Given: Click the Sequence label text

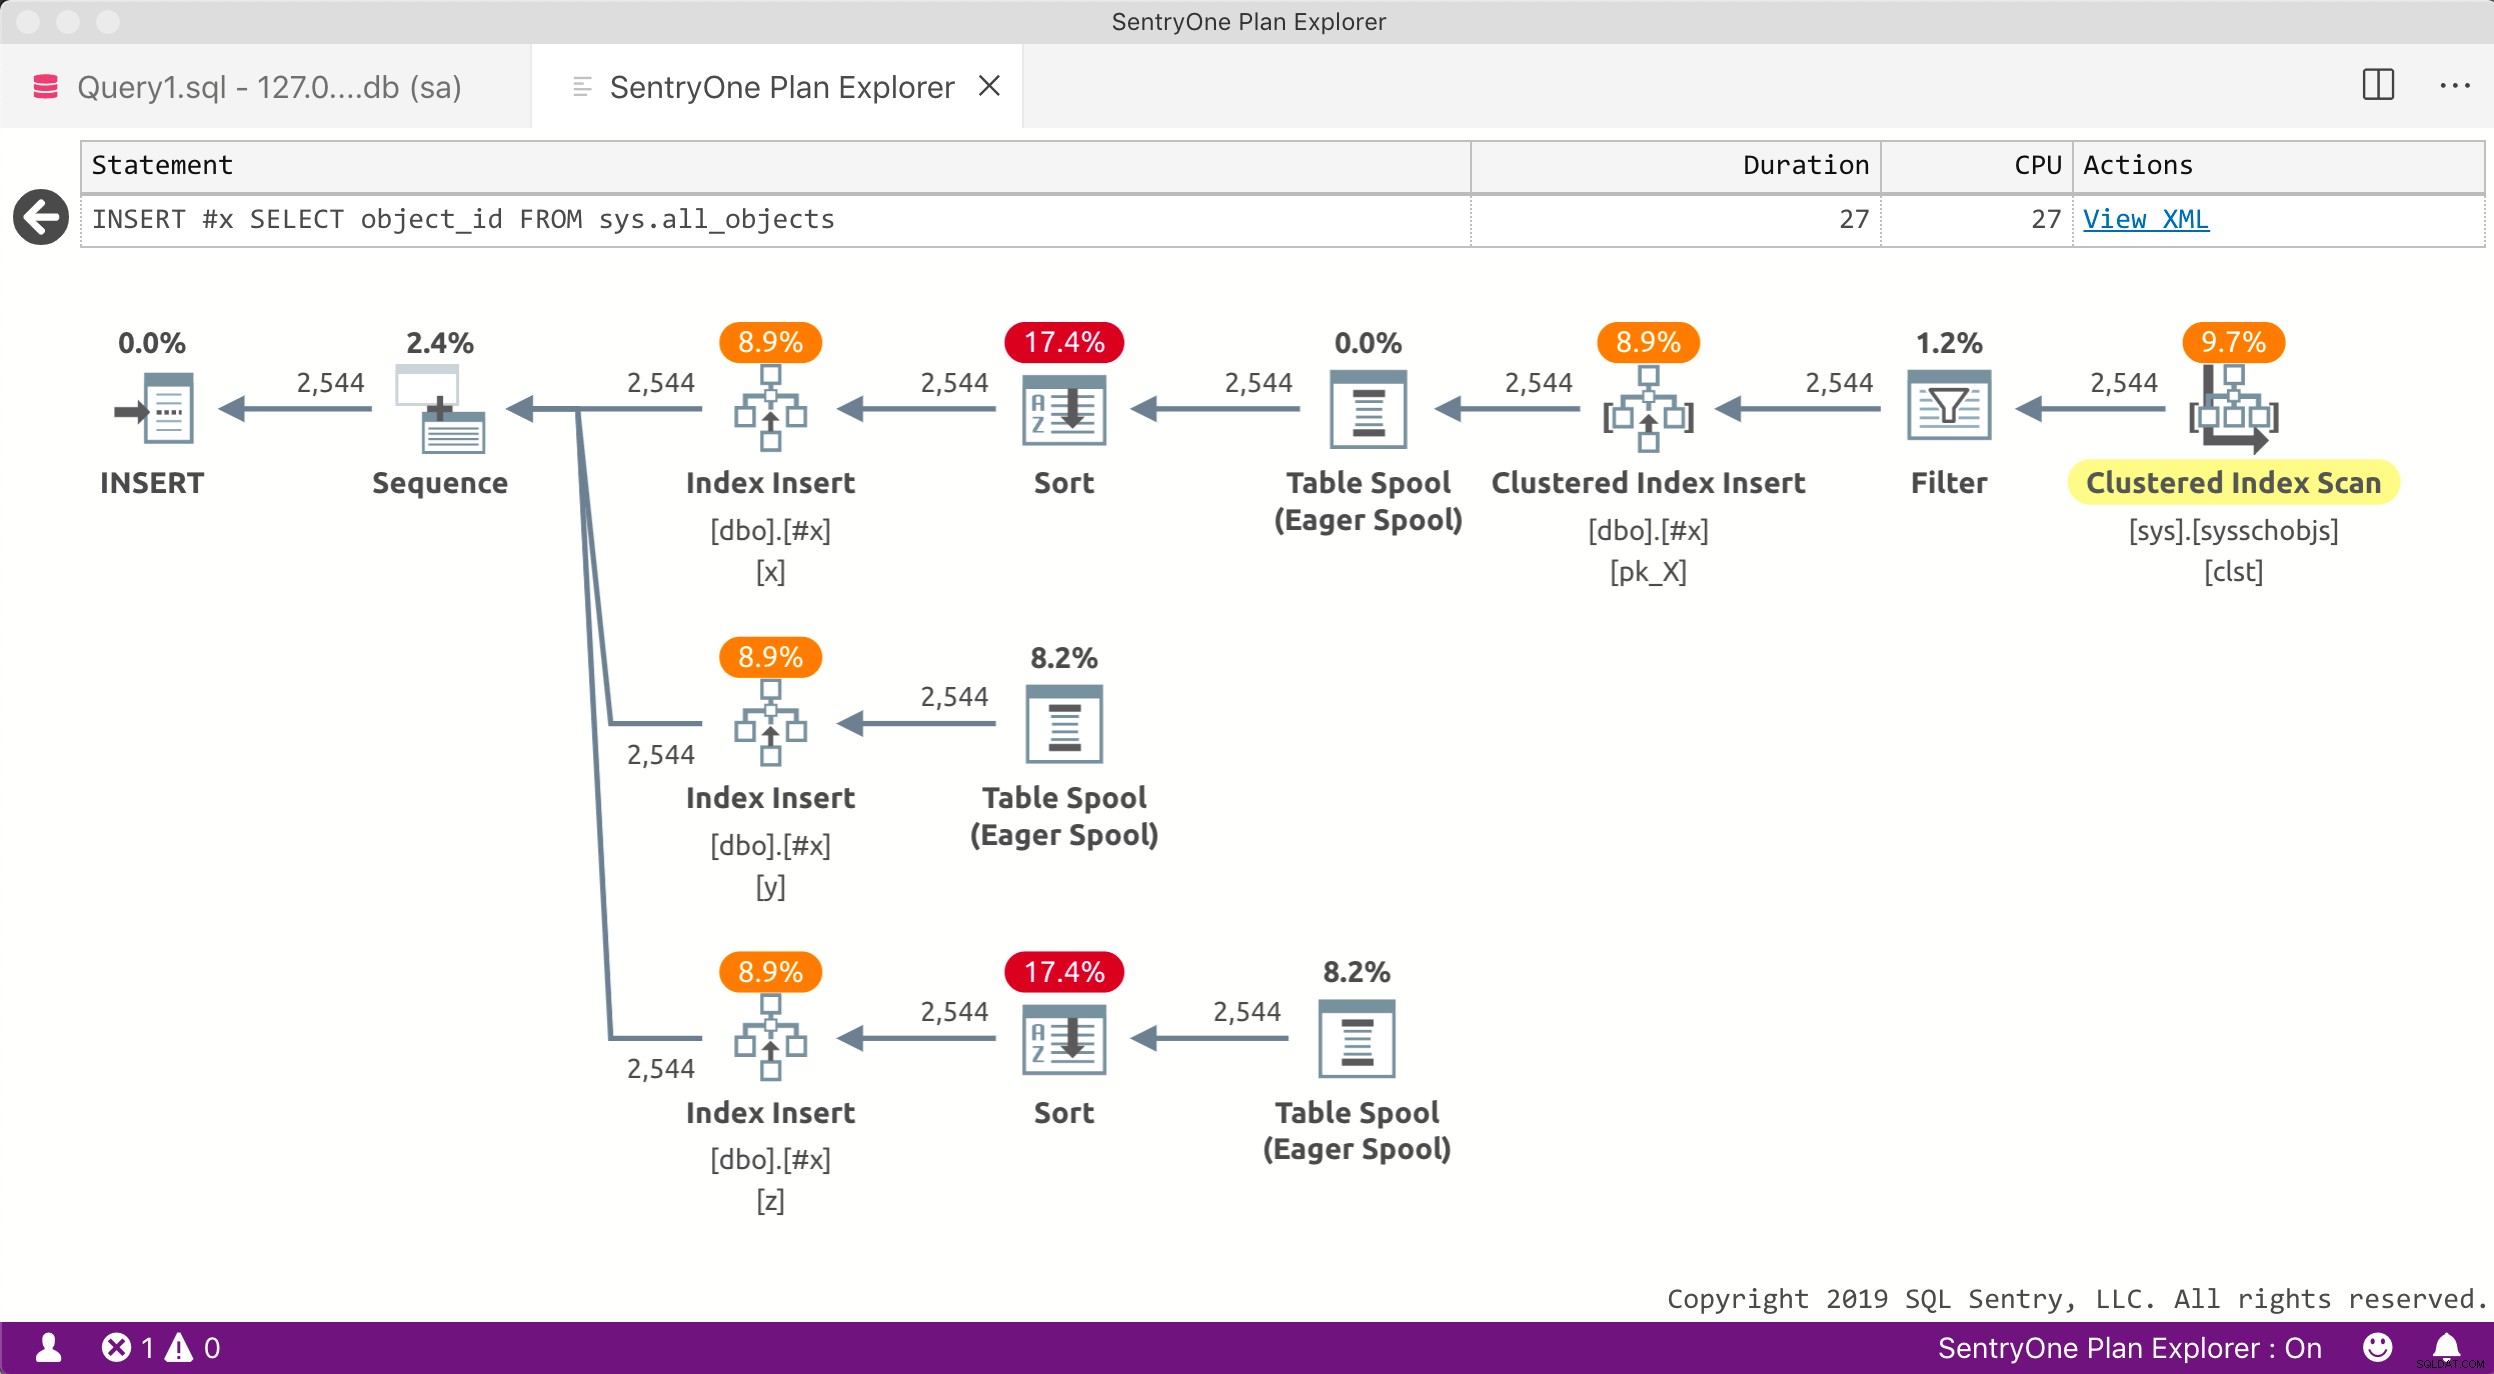Looking at the screenshot, I should (440, 483).
